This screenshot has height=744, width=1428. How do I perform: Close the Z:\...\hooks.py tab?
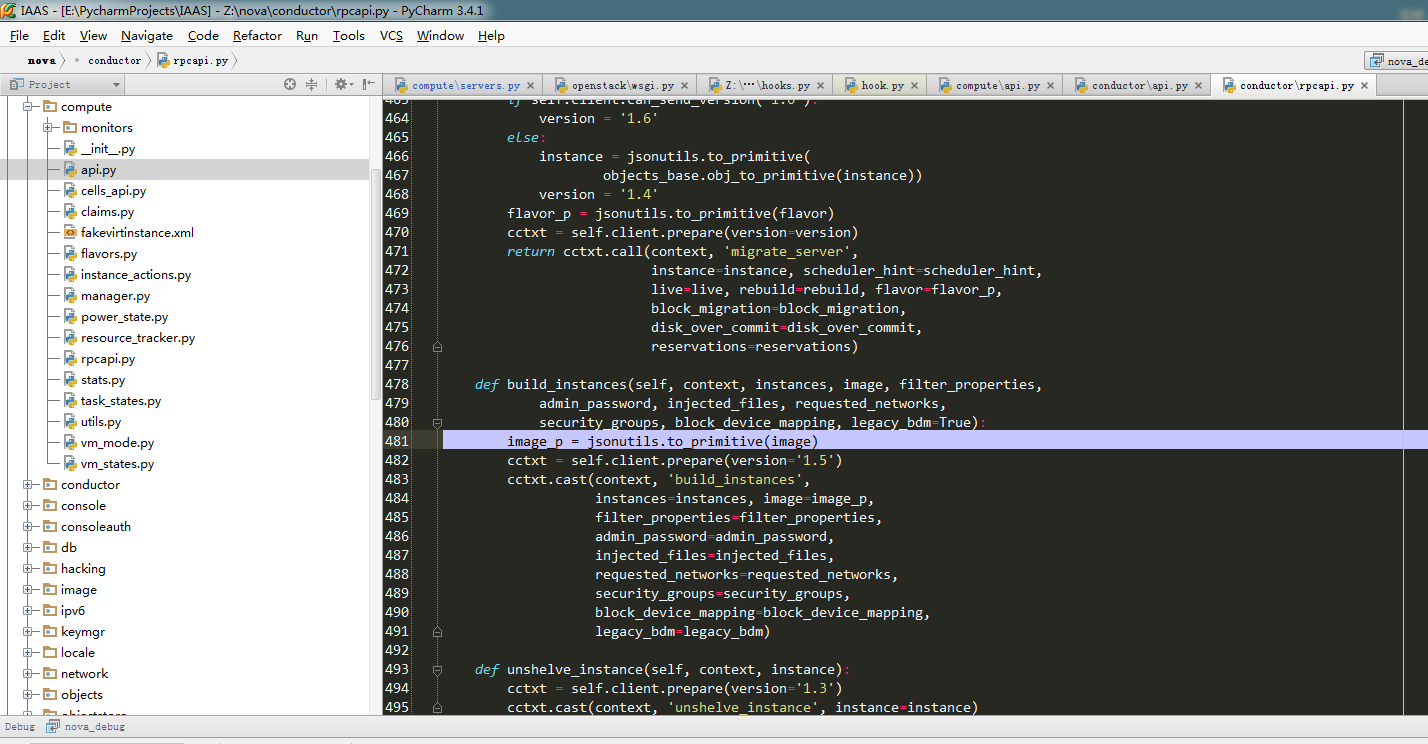pyautogui.click(x=821, y=86)
